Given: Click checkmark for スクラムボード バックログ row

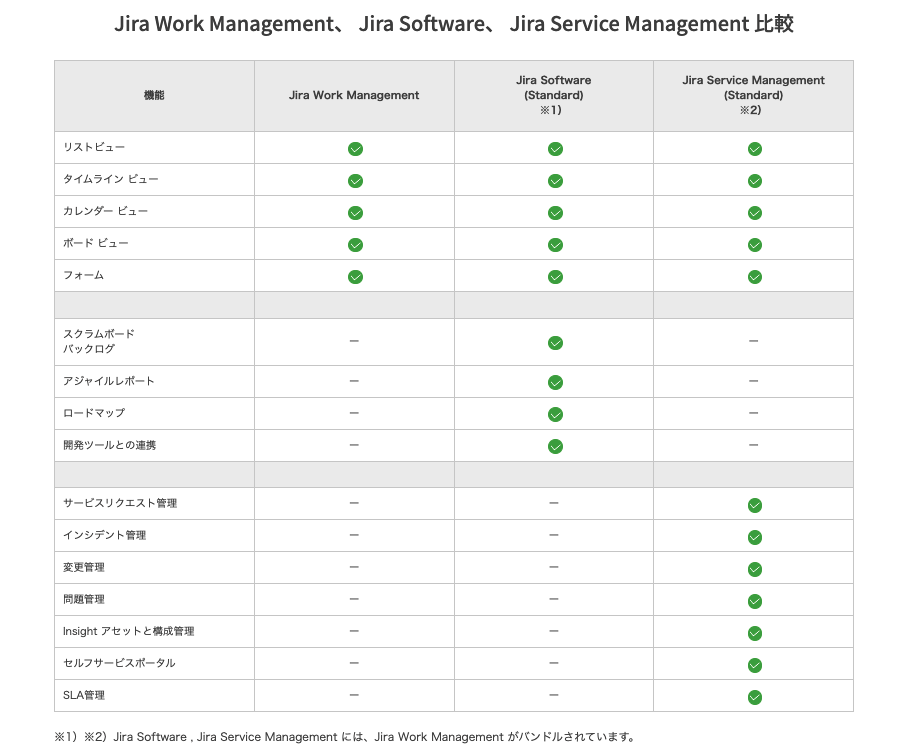Looking at the screenshot, I should 555,342.
